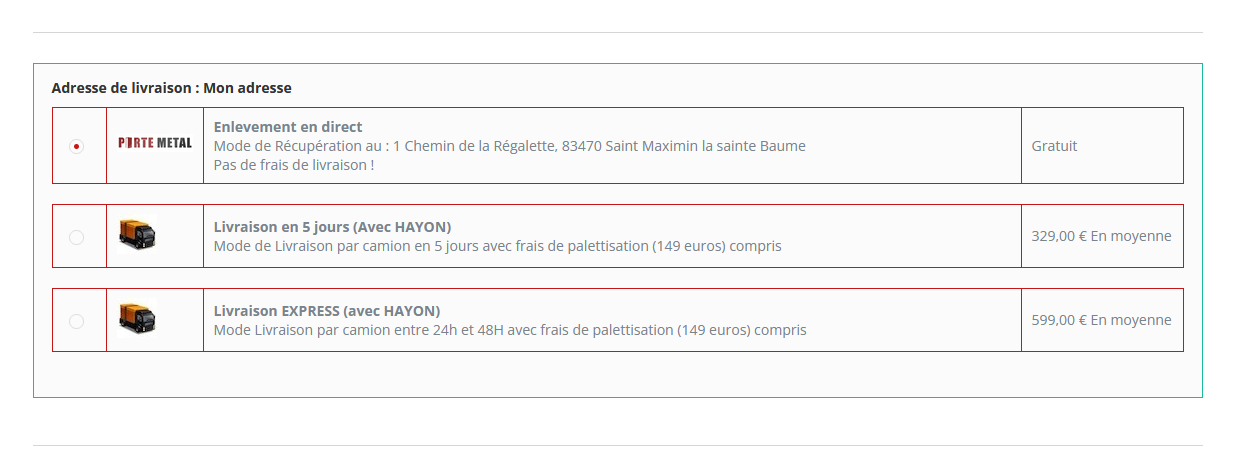Choose the Livraison en 5 jours radio button

(76, 237)
